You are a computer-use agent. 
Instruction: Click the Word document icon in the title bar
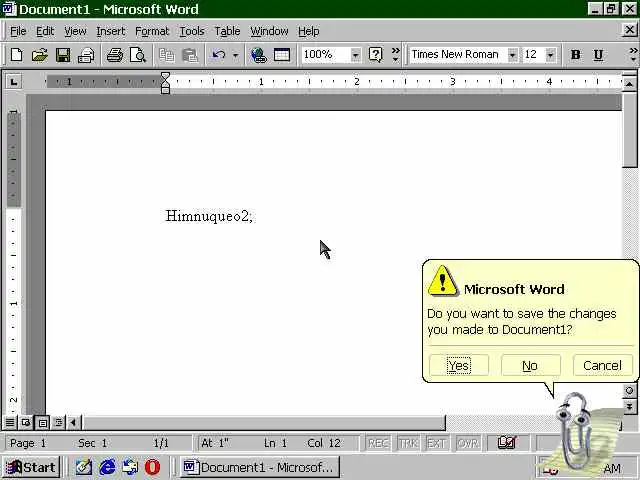[9, 9]
